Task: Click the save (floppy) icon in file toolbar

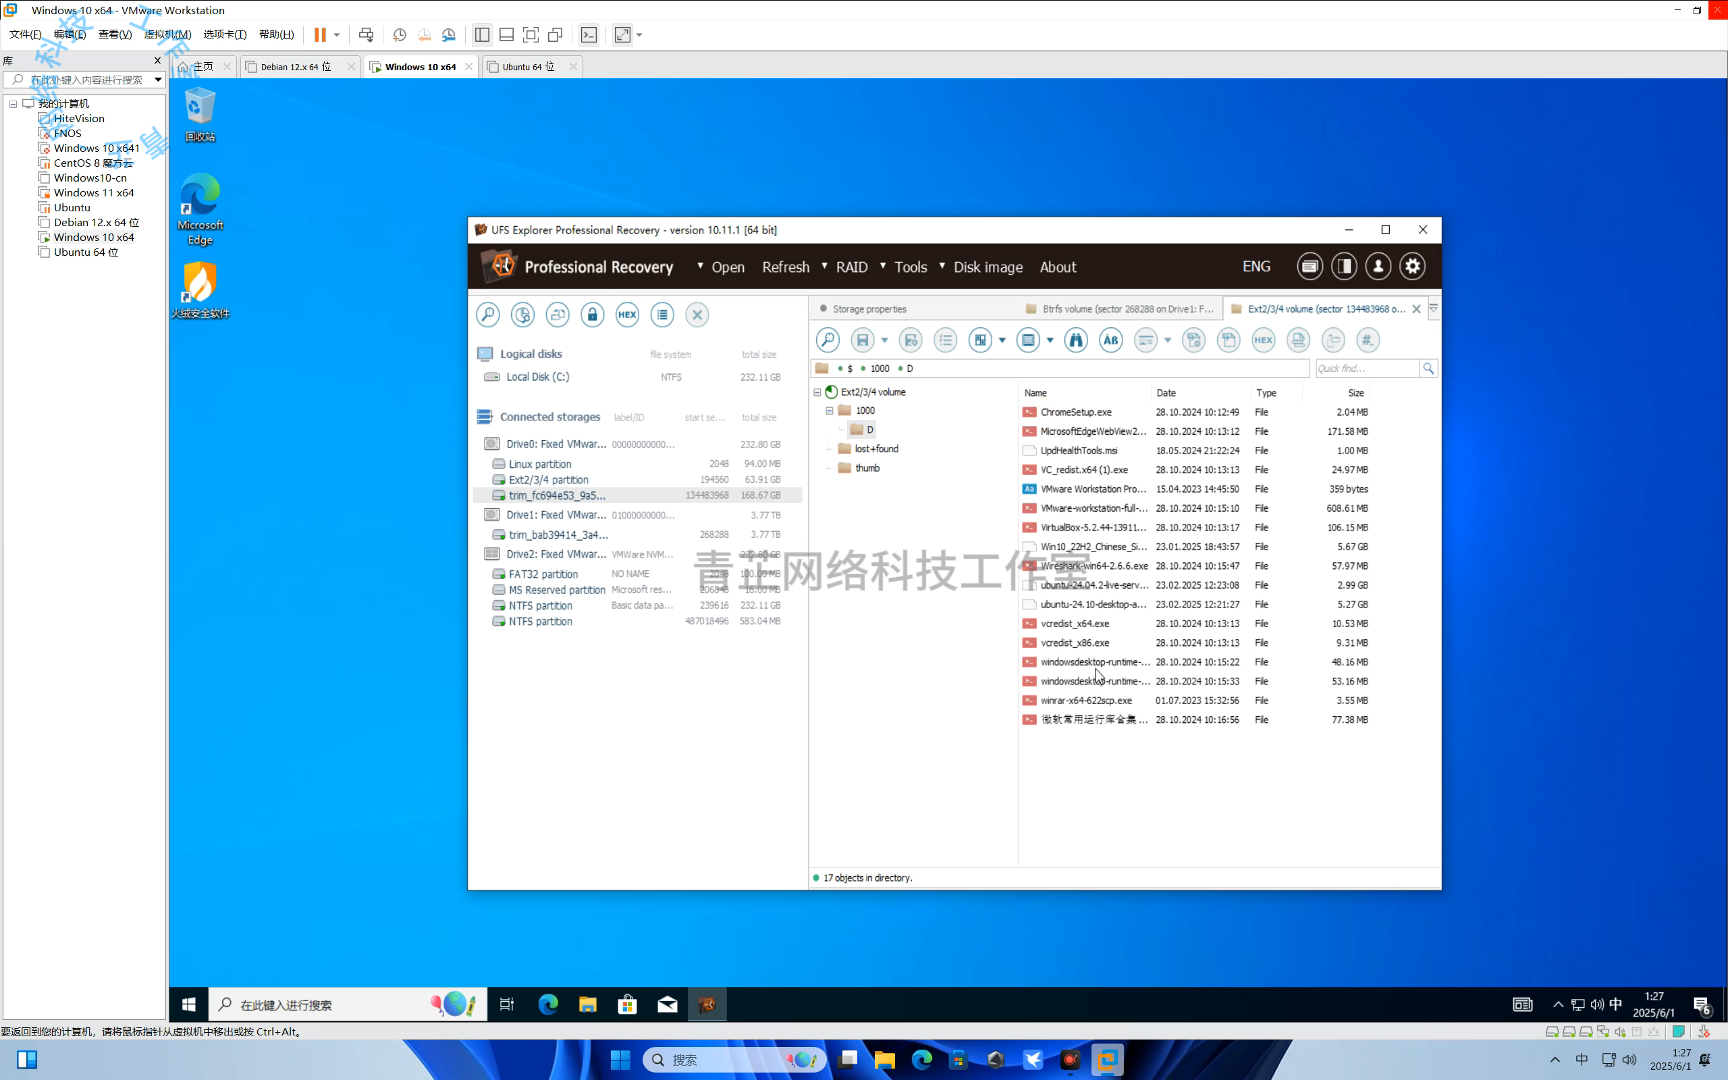Action: (x=863, y=340)
